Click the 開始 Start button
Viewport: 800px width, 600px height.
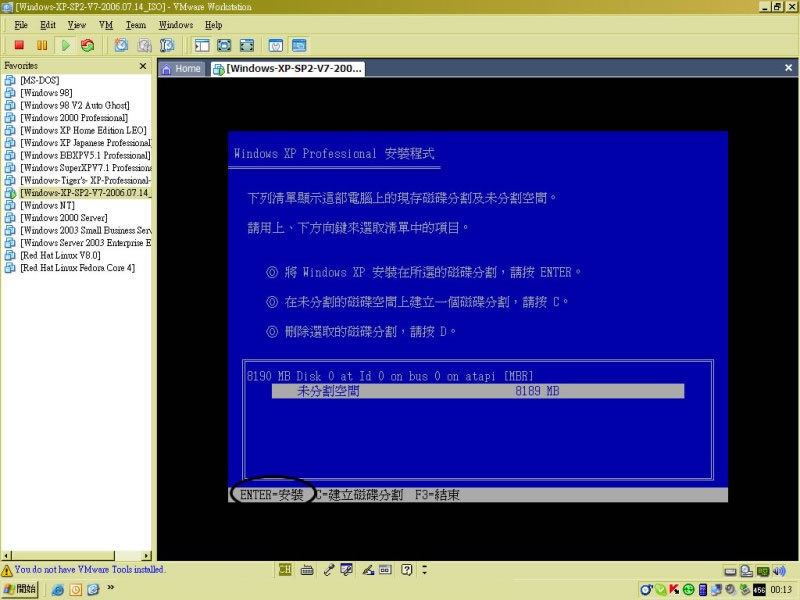click(x=20, y=589)
